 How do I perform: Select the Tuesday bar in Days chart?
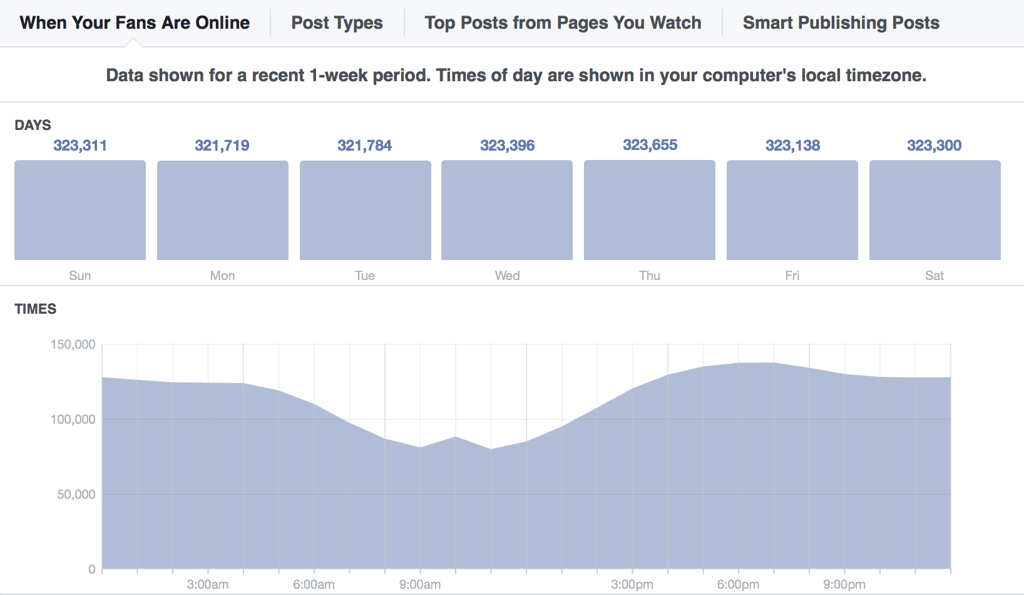point(365,210)
